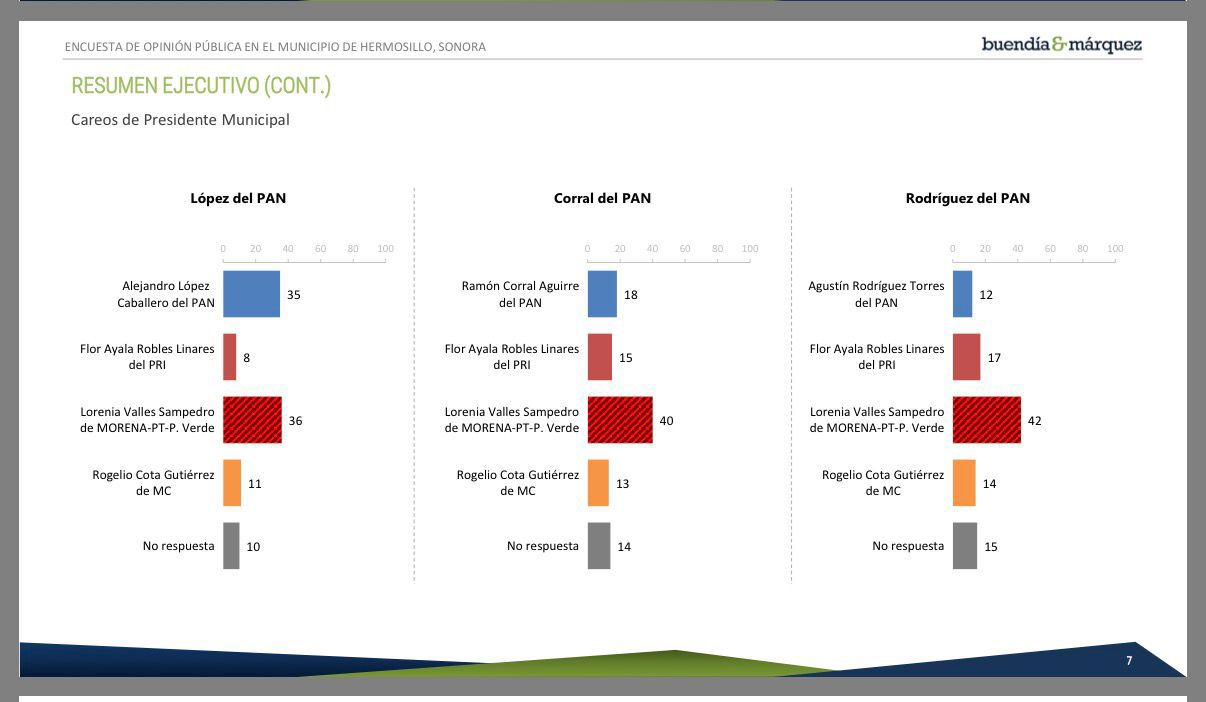Click red PRI bar valued 17

click(966, 357)
